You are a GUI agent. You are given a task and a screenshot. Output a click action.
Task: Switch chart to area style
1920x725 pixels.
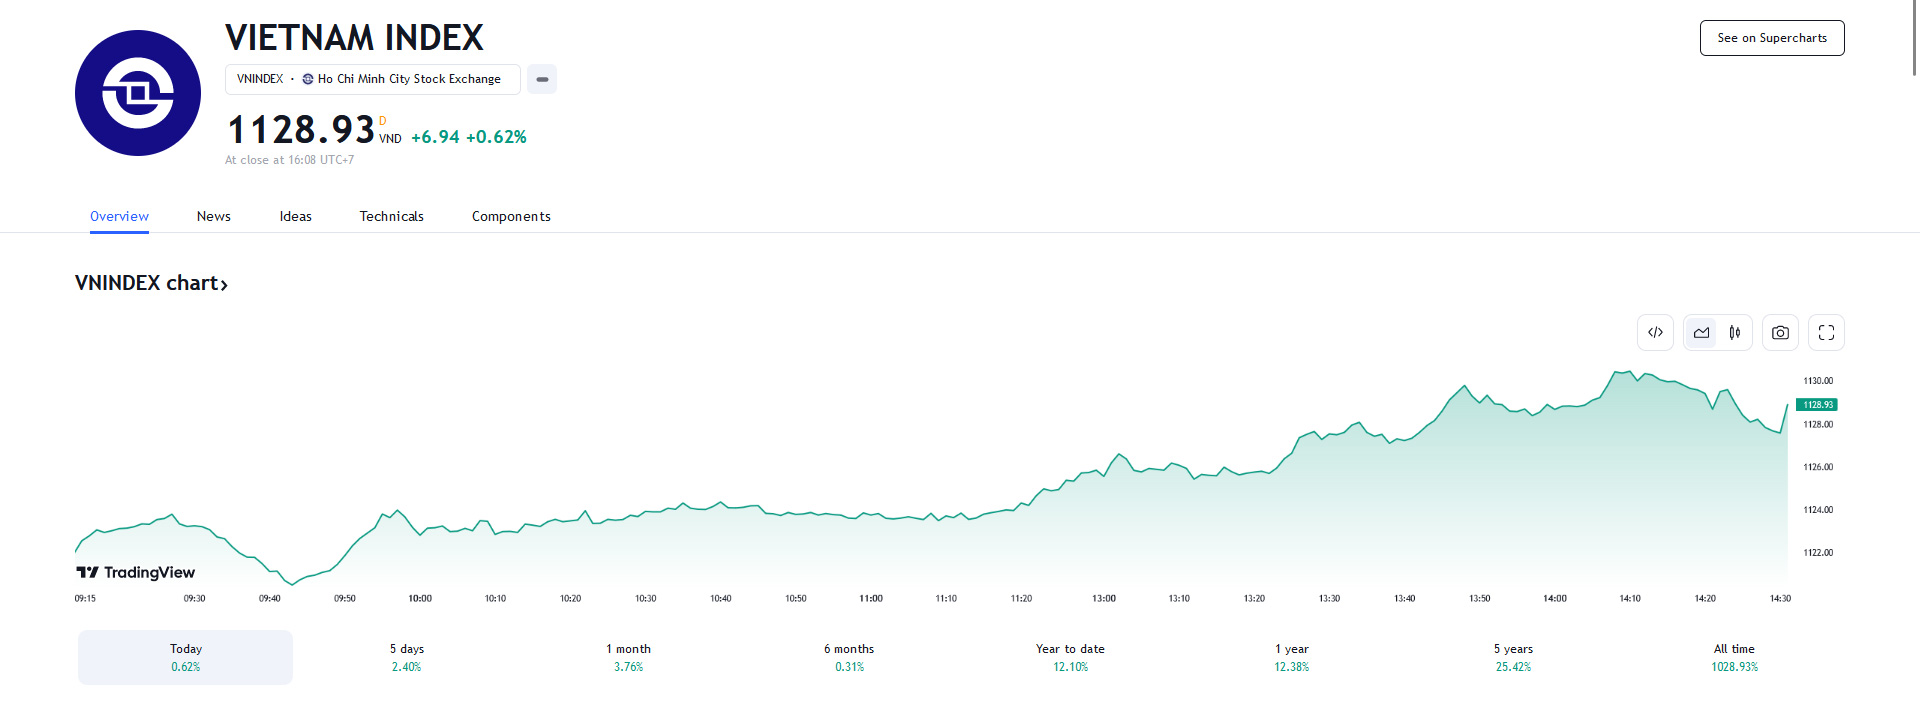click(1701, 333)
